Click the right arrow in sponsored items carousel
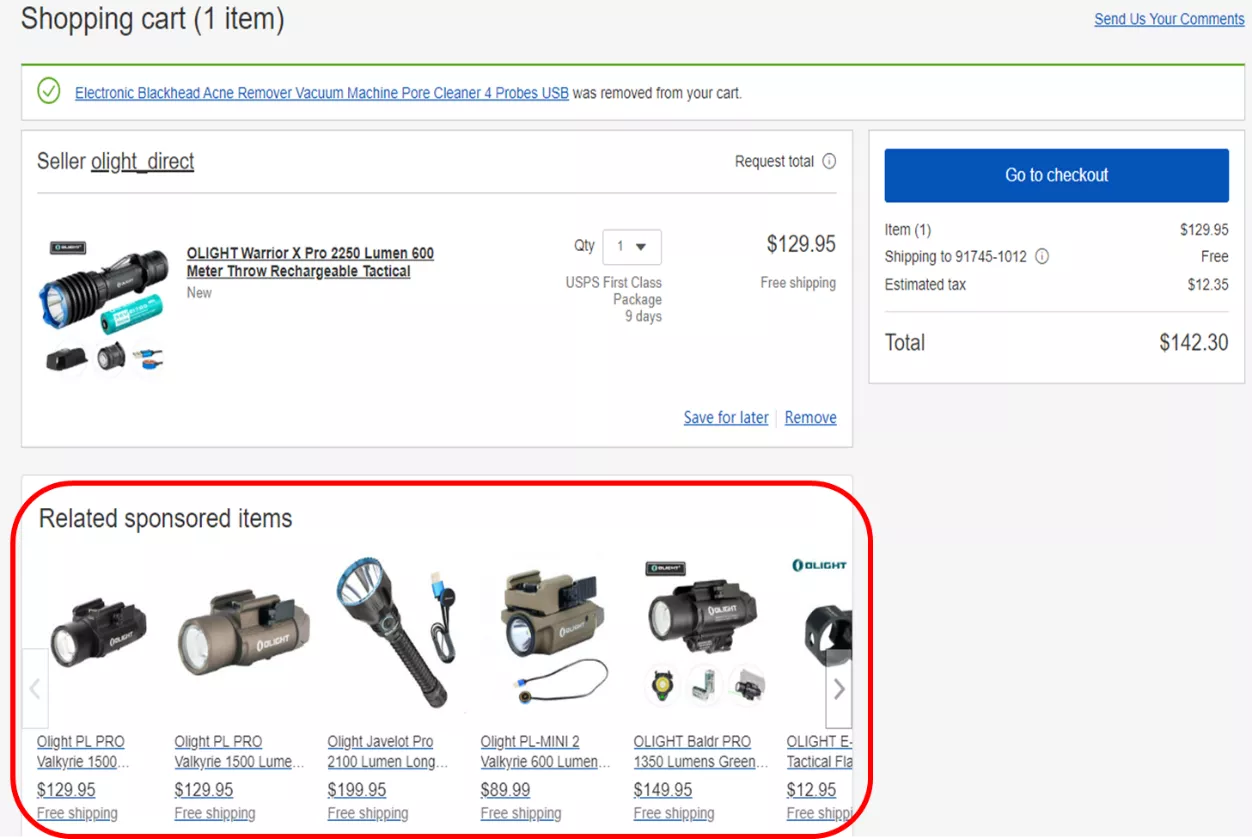The height and width of the screenshot is (839, 1252). (838, 688)
